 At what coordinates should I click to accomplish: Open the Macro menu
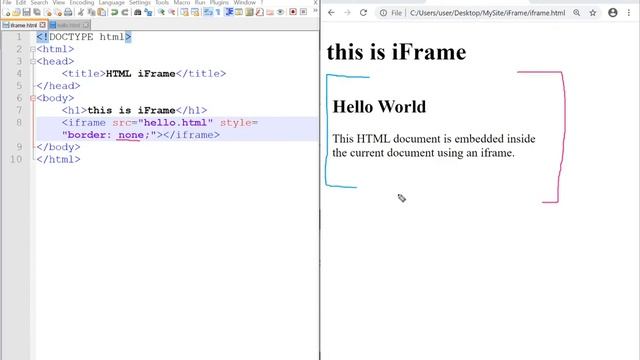point(182,2)
